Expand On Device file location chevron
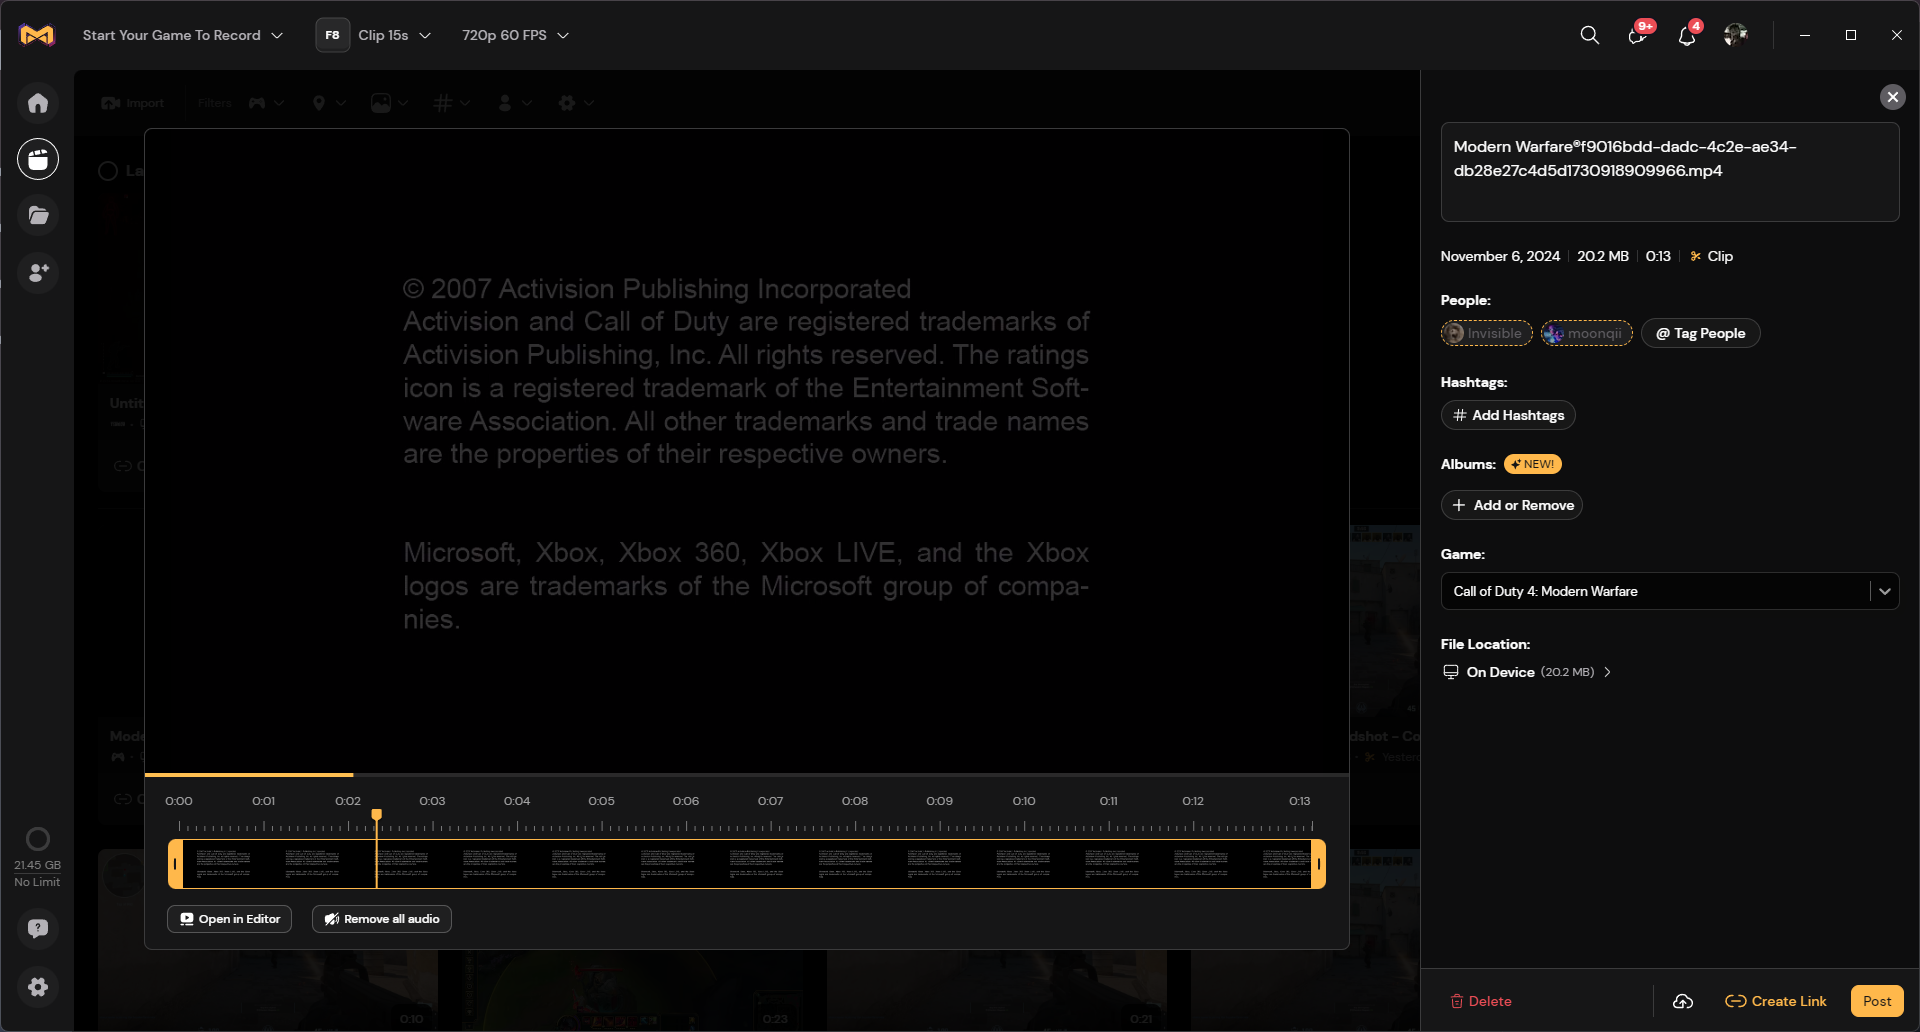Viewport: 1920px width, 1032px height. (1607, 672)
